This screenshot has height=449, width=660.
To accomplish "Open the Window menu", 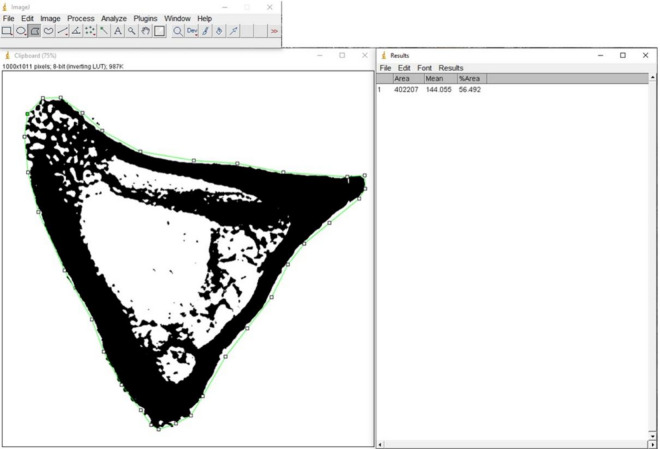I will (x=177, y=19).
